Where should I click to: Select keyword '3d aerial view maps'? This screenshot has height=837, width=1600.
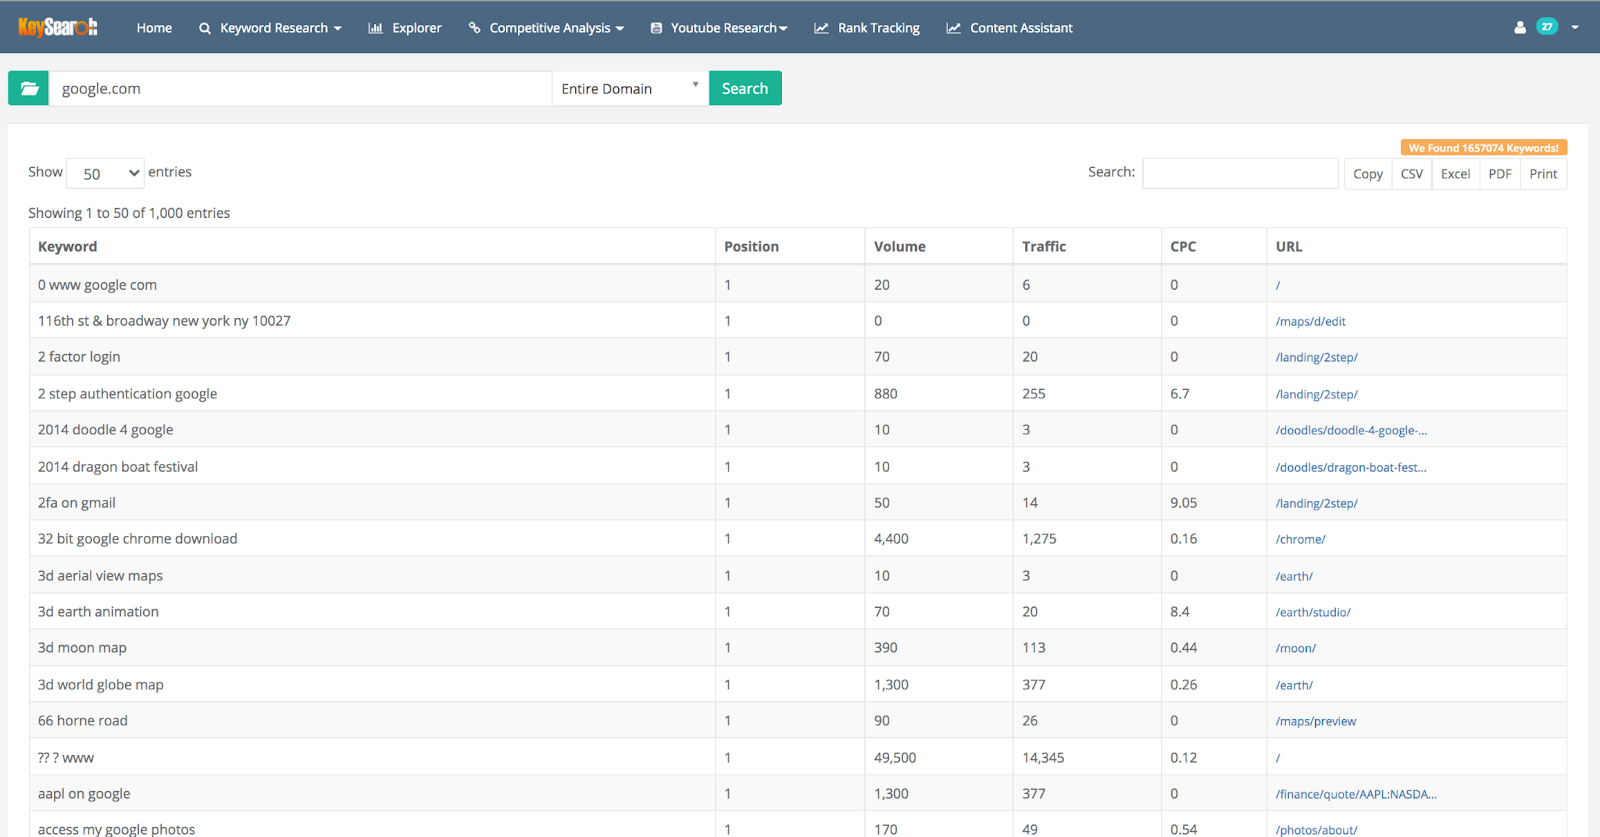coord(100,576)
